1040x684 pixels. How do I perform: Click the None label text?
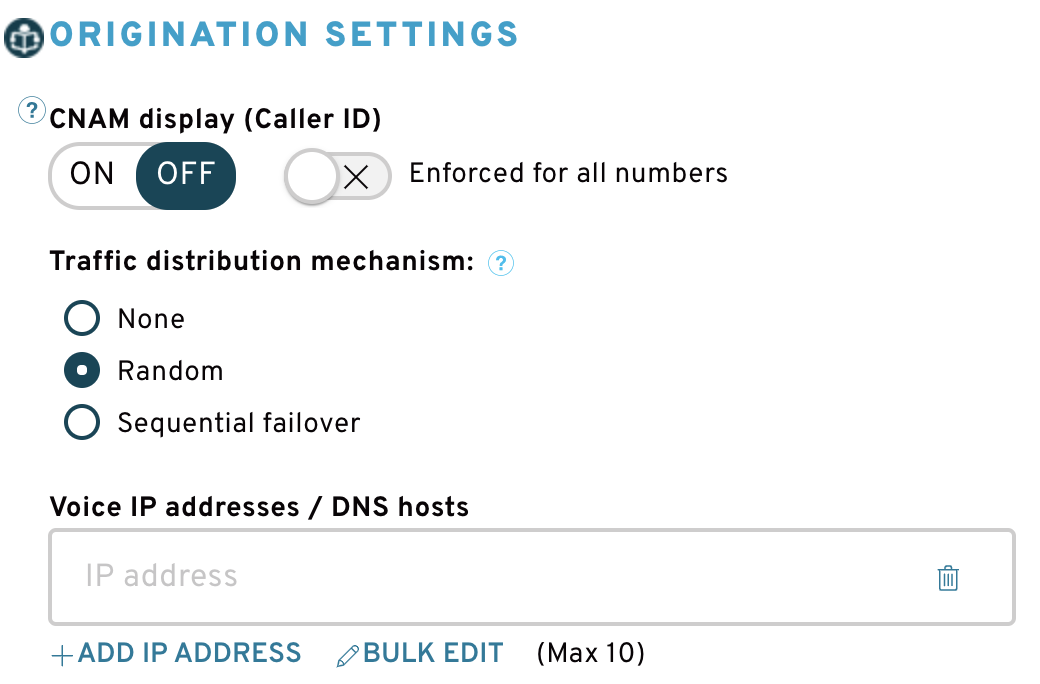(151, 319)
